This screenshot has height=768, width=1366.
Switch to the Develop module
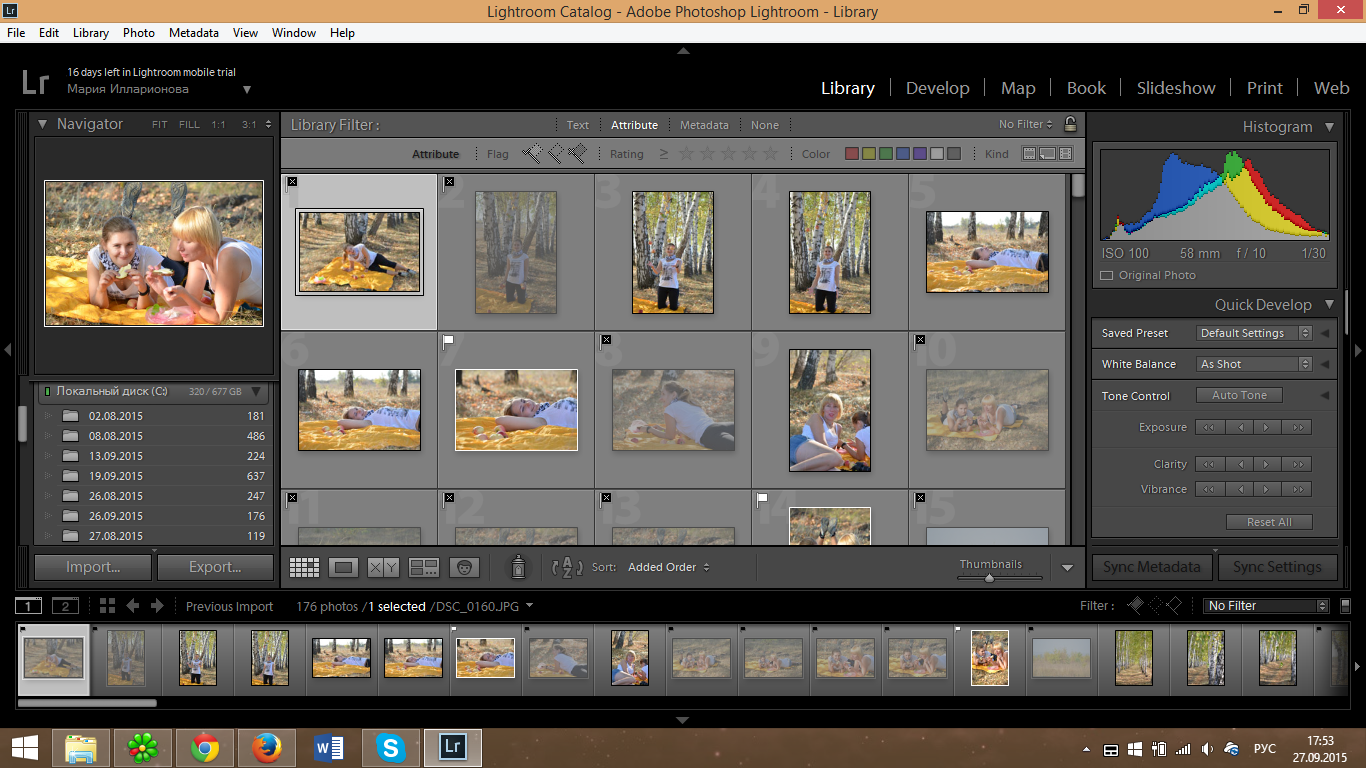pyautogui.click(x=937, y=88)
